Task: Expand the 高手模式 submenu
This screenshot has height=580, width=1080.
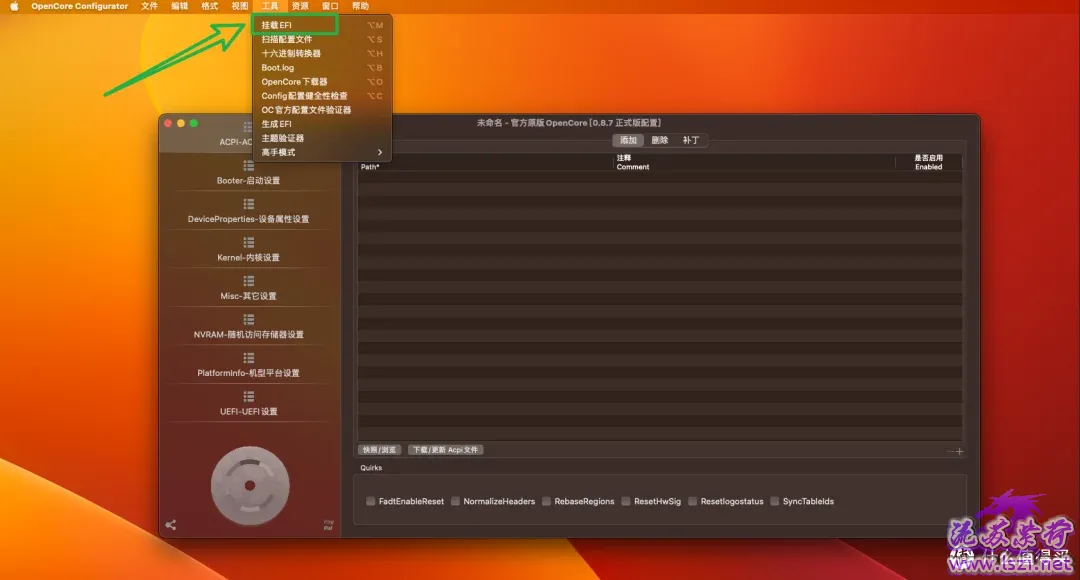Action: point(322,152)
